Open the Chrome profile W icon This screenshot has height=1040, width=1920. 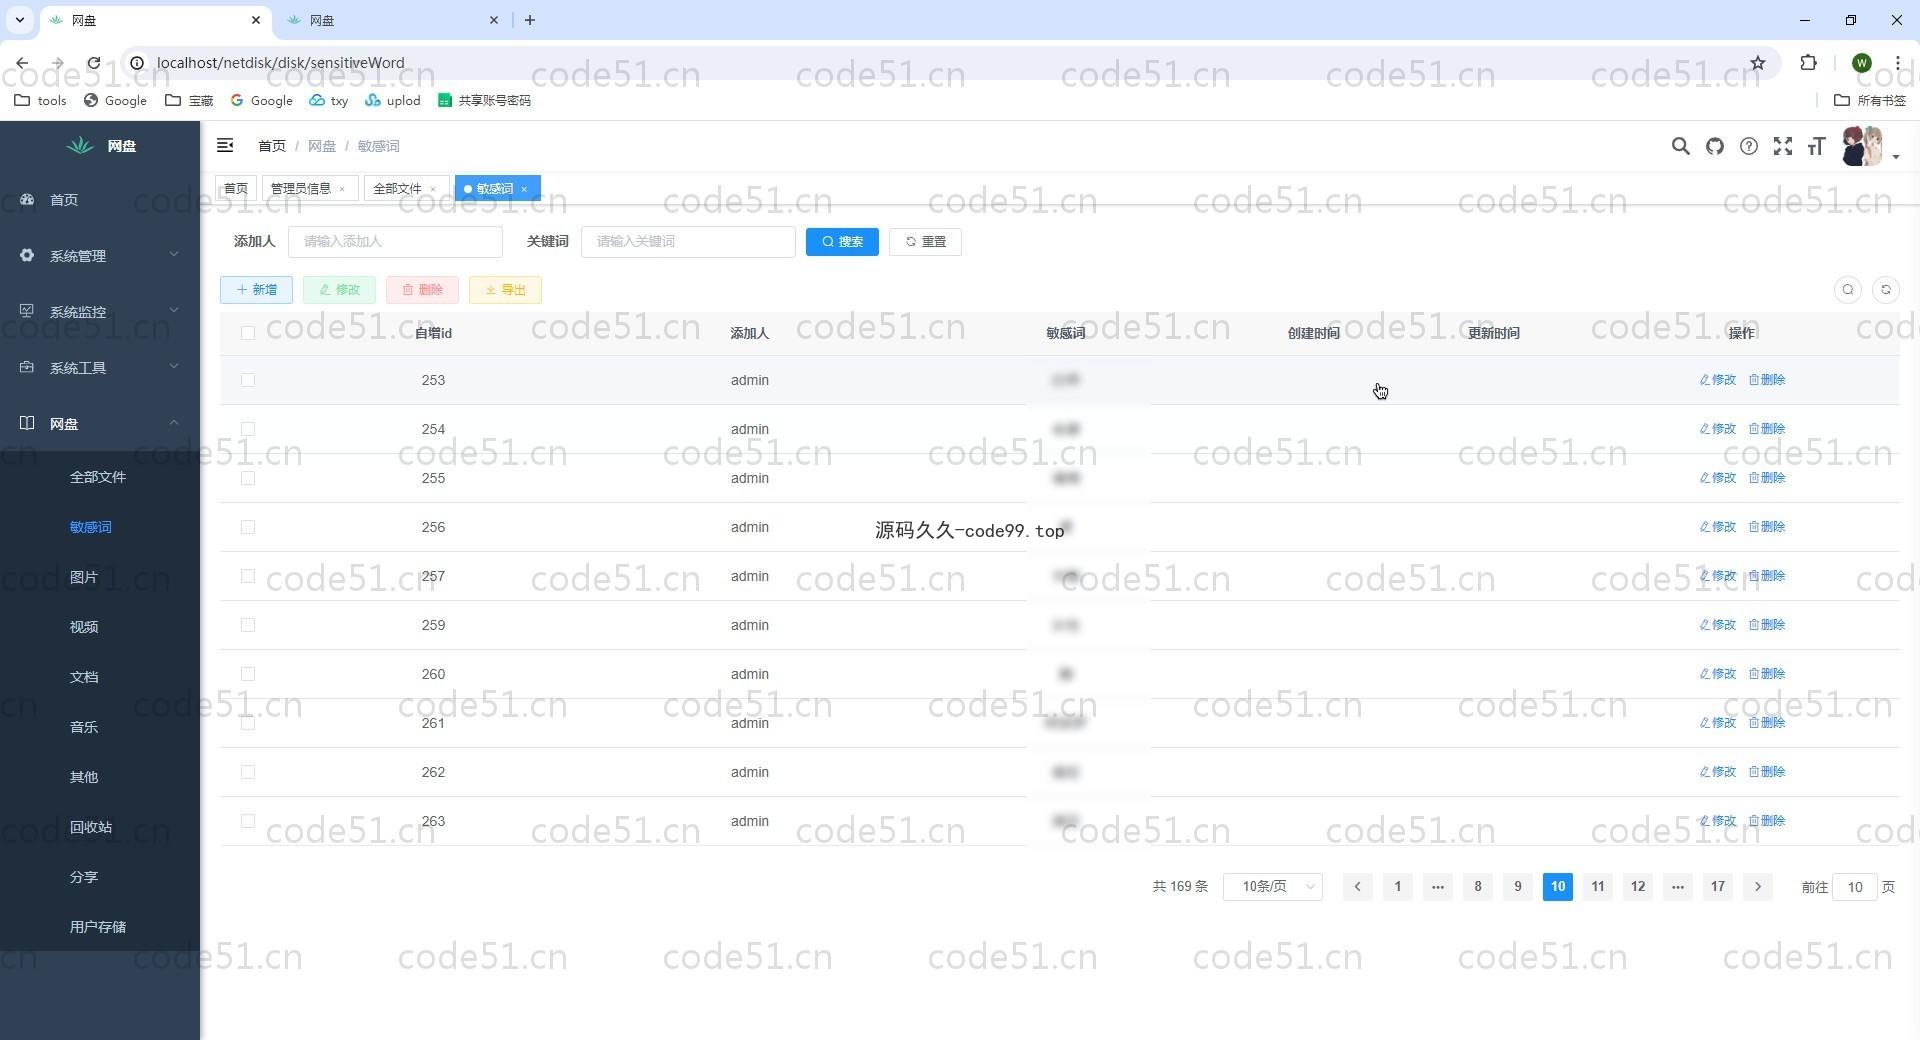(1862, 63)
